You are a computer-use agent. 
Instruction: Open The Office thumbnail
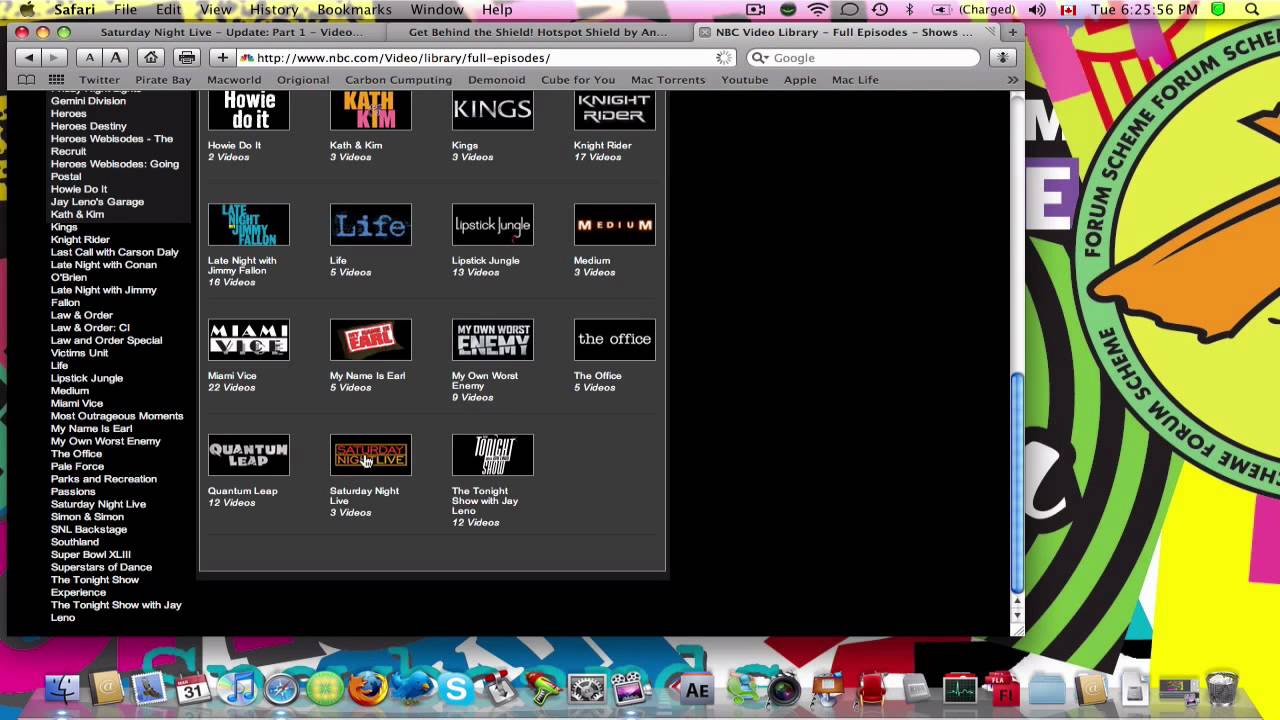coord(615,340)
